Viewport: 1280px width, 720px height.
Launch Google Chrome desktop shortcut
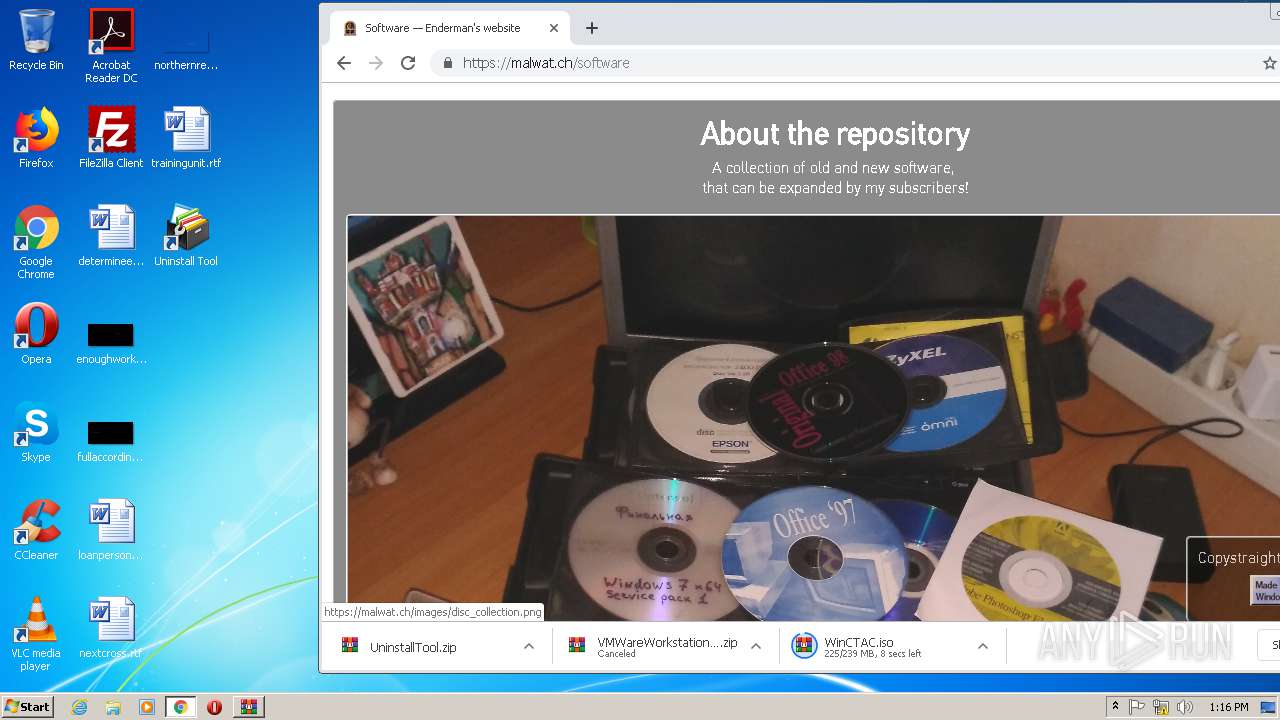36,242
